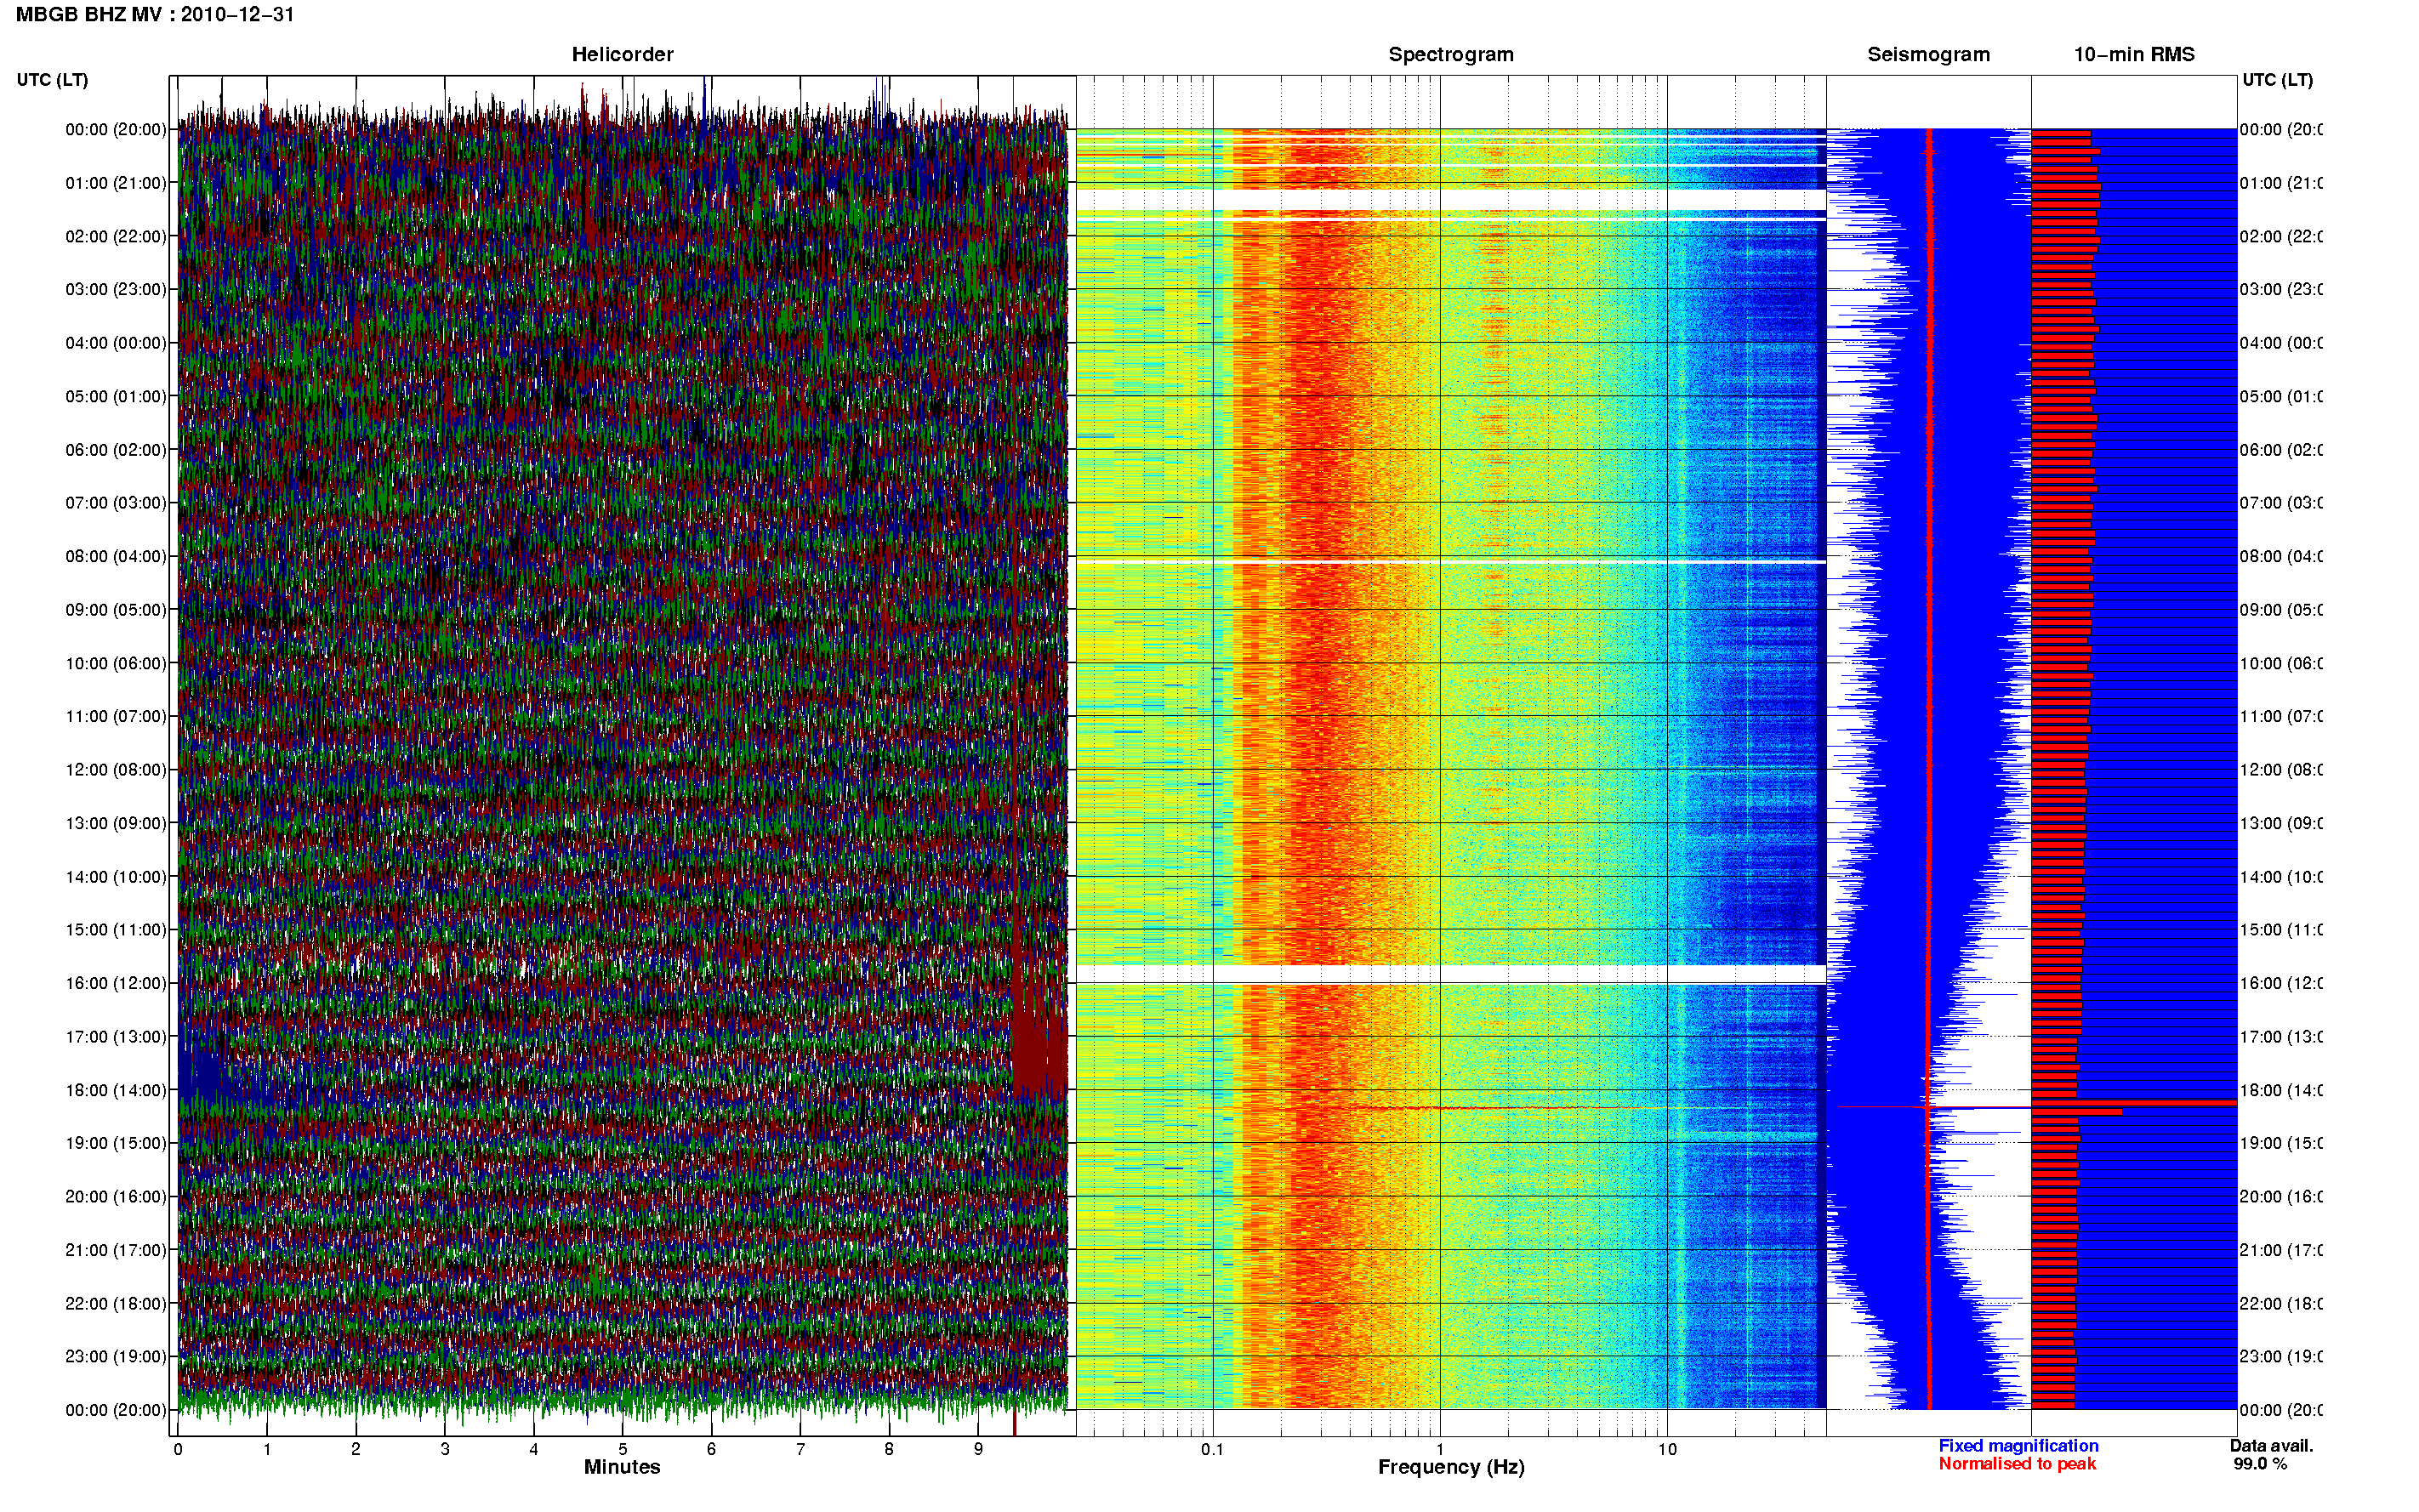Click the left time label '13:00 (09:00)'

[116, 823]
